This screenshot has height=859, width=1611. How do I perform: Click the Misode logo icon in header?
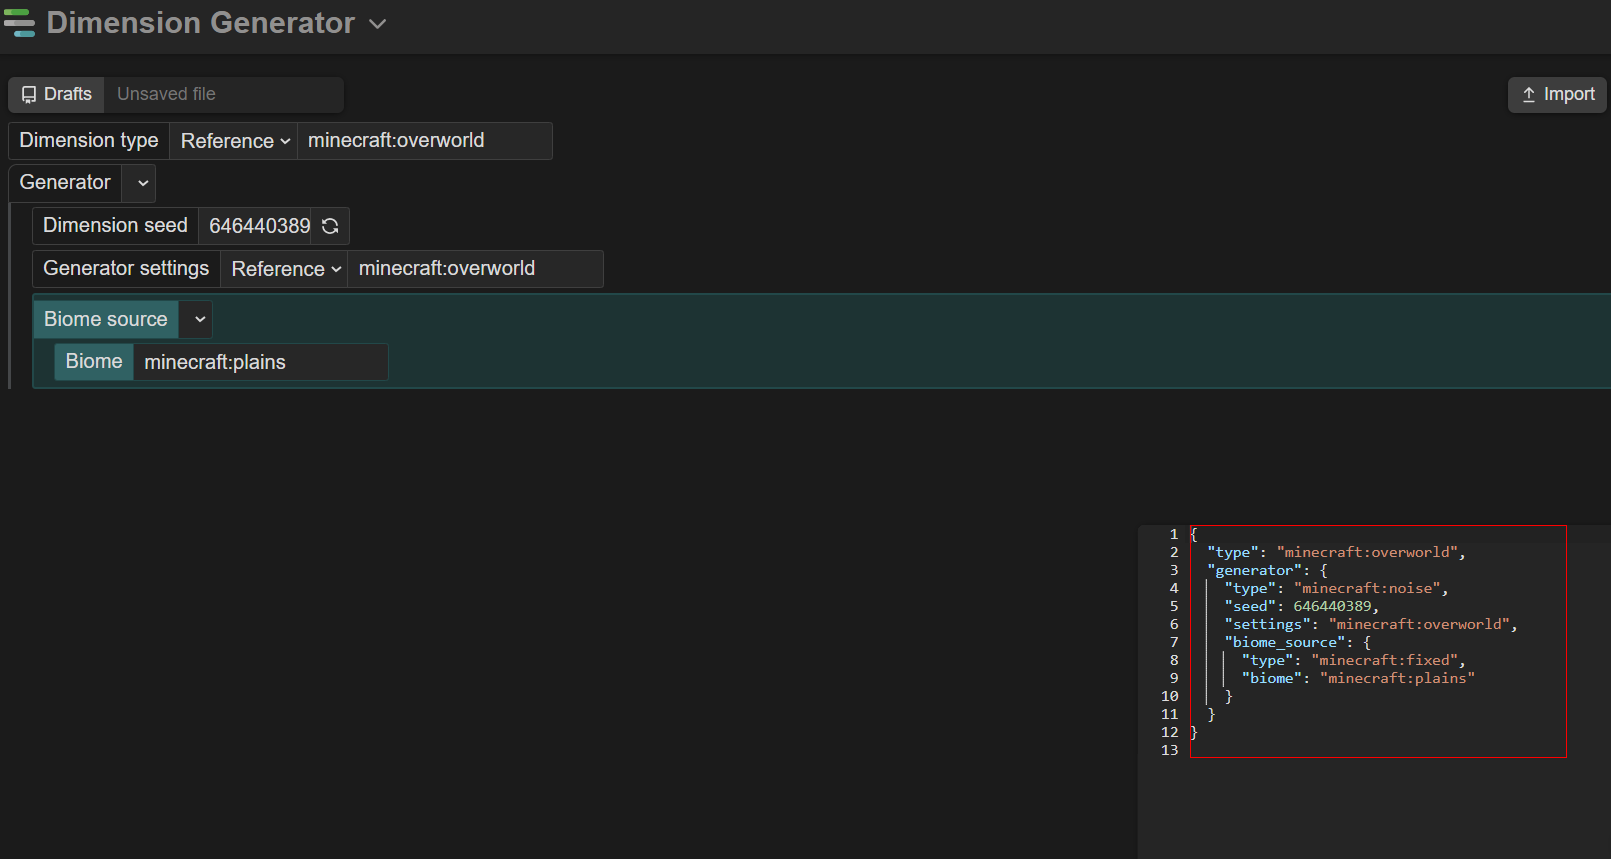(x=19, y=23)
